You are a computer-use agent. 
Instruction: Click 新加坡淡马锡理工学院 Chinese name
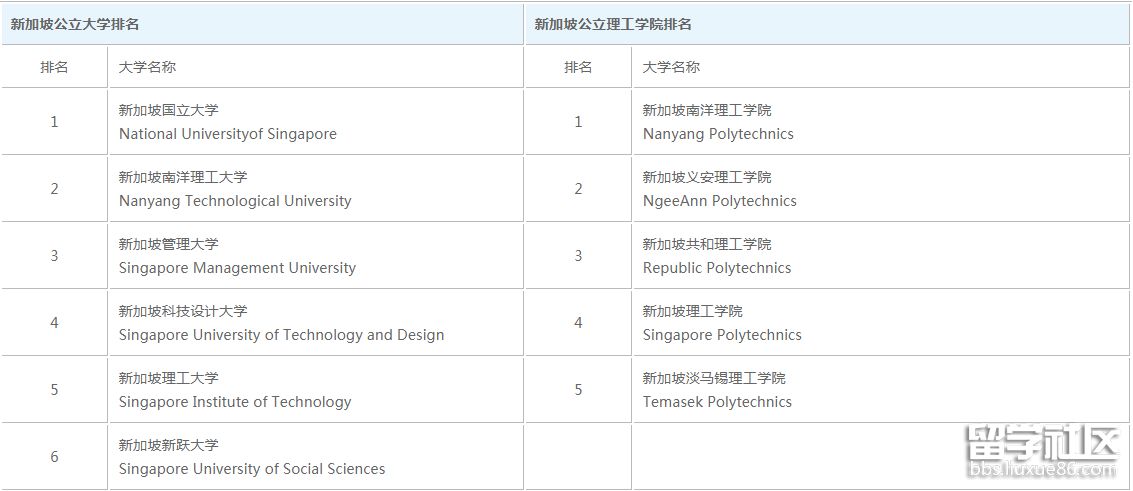pyautogui.click(x=714, y=378)
